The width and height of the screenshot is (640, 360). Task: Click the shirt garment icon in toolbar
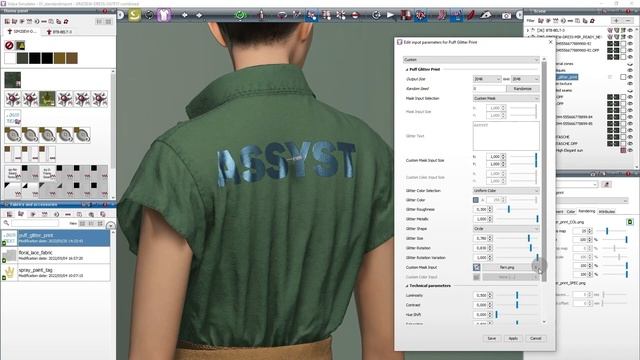164,15
